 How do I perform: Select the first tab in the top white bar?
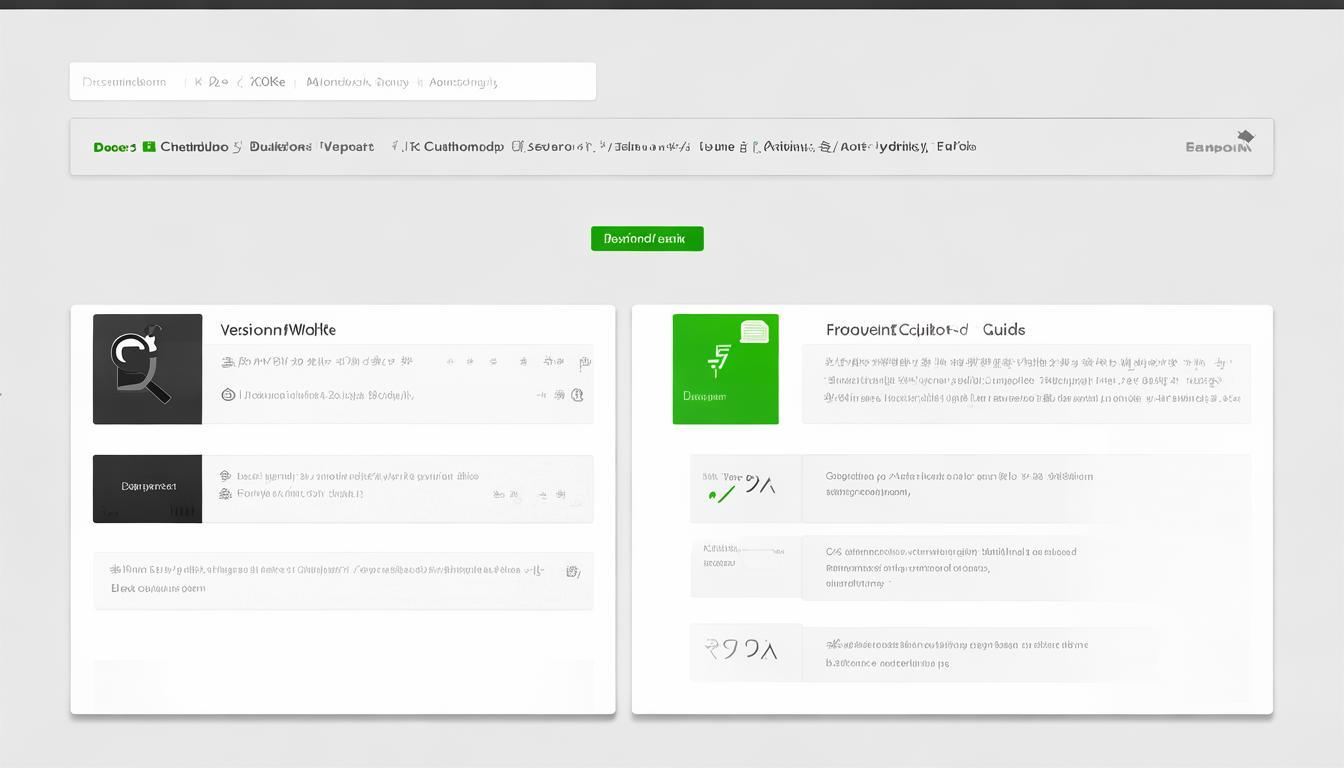pyautogui.click(x=124, y=82)
